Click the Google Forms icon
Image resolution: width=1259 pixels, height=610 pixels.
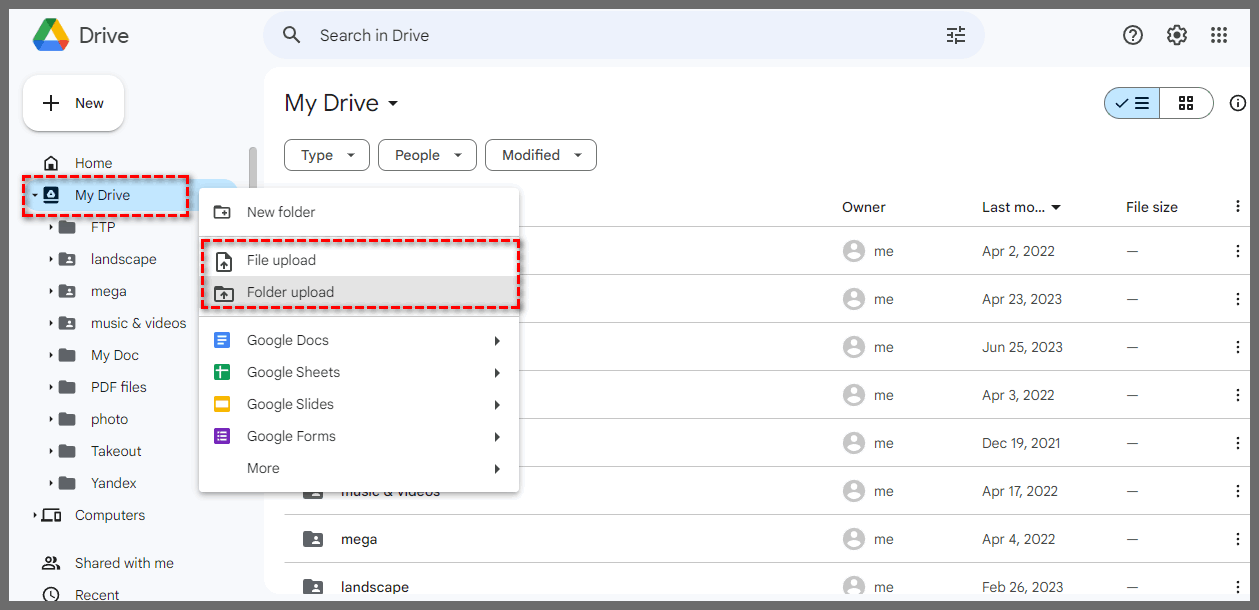click(221, 435)
